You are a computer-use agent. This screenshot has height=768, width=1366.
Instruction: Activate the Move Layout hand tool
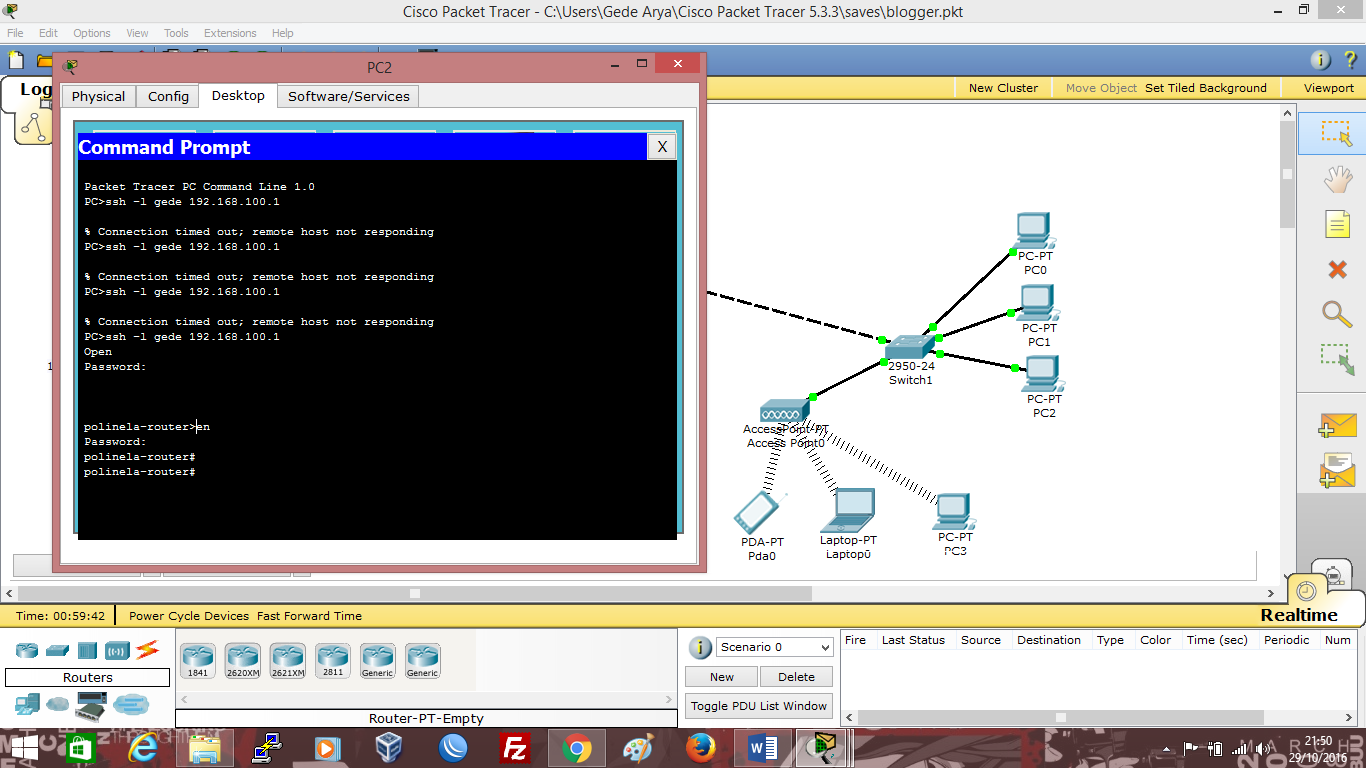1337,180
